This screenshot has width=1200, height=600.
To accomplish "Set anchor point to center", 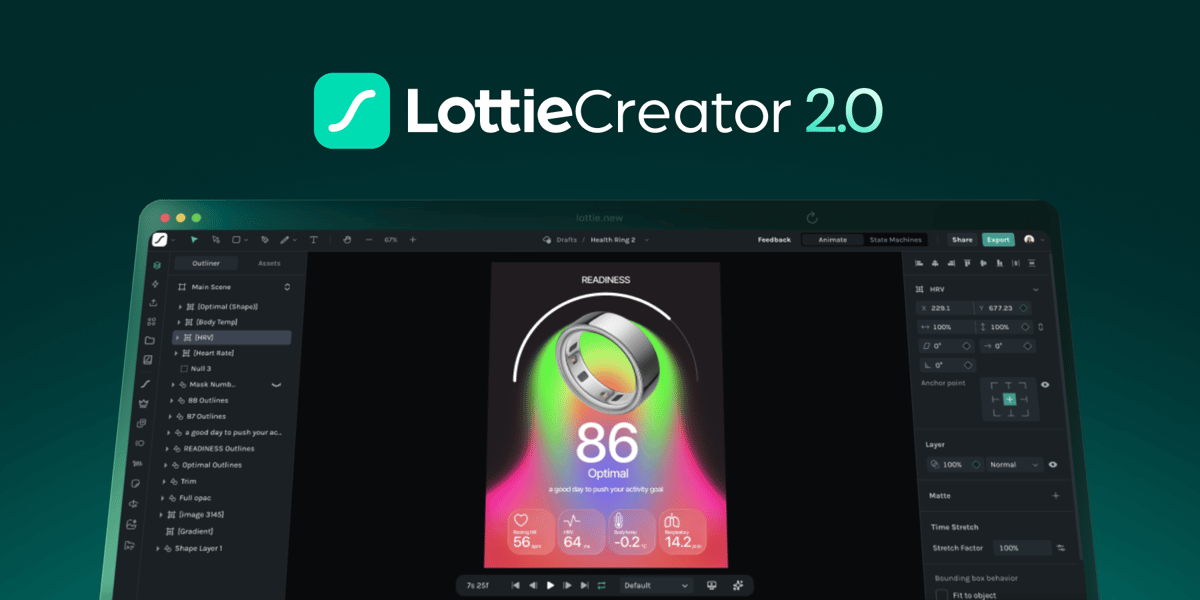I will pyautogui.click(x=1010, y=399).
